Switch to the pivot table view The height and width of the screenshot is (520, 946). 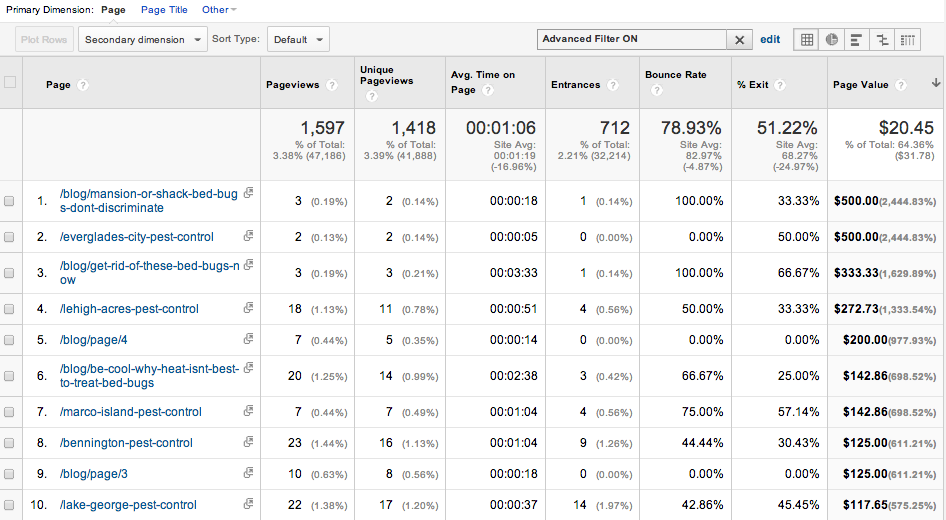tap(907, 40)
